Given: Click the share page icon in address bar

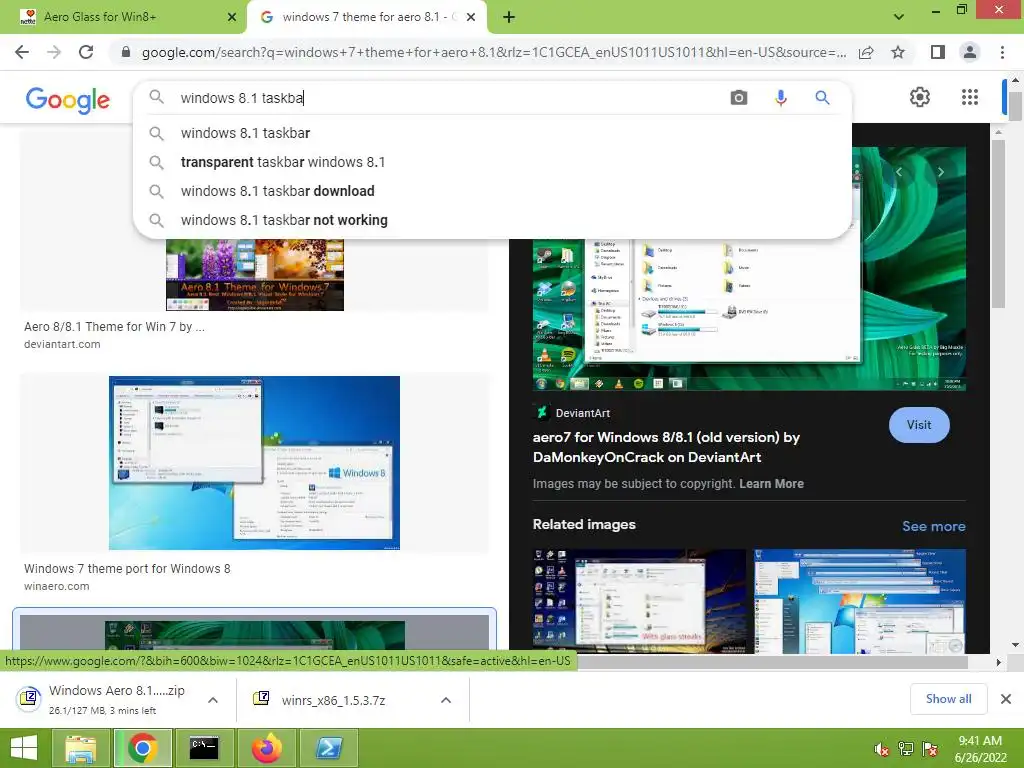Looking at the screenshot, I should pos(866,52).
